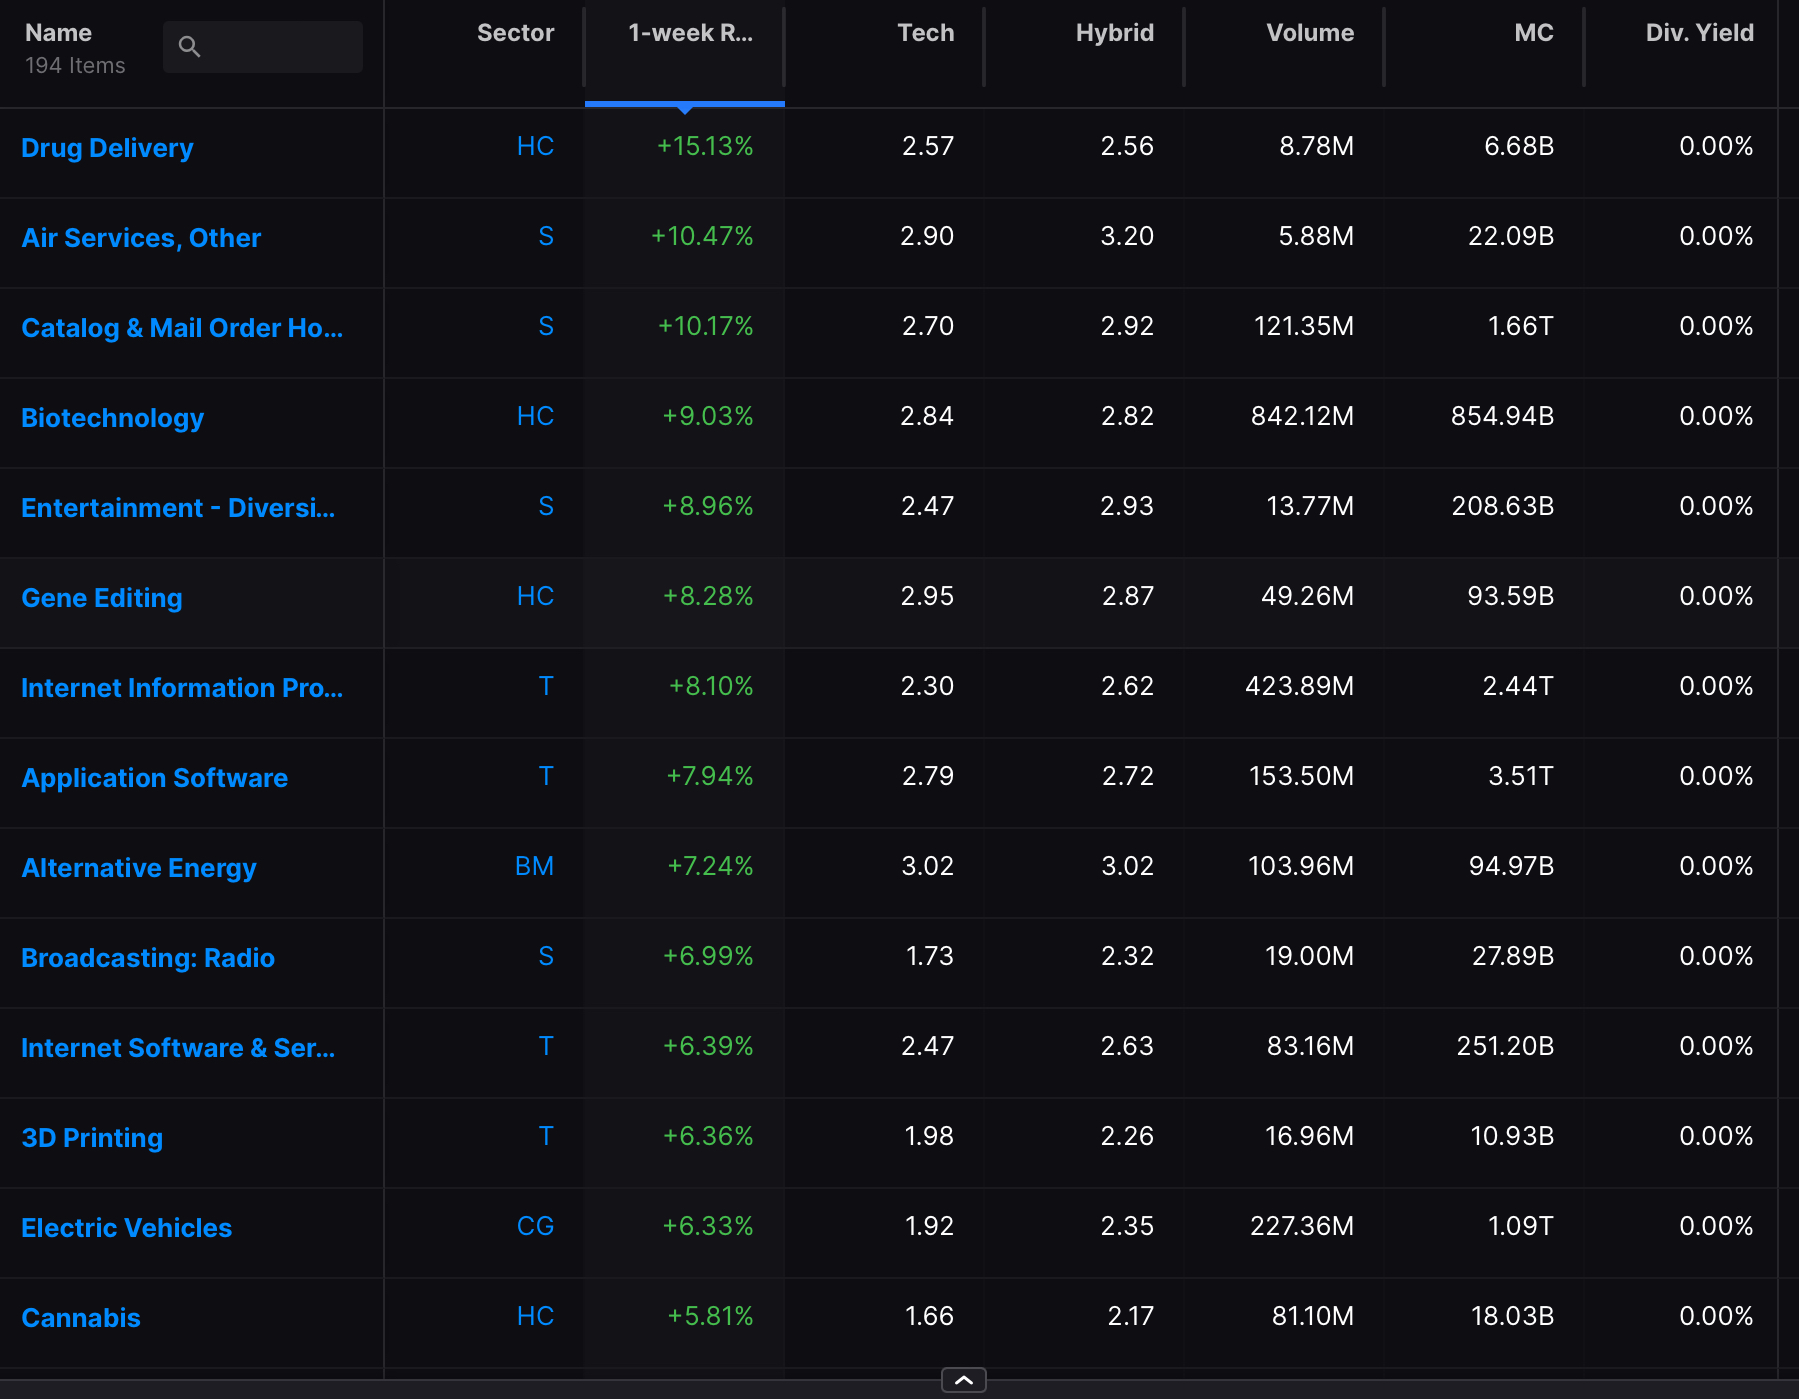Open the Cannabis industry link
The image size is (1799, 1399).
(x=81, y=1318)
